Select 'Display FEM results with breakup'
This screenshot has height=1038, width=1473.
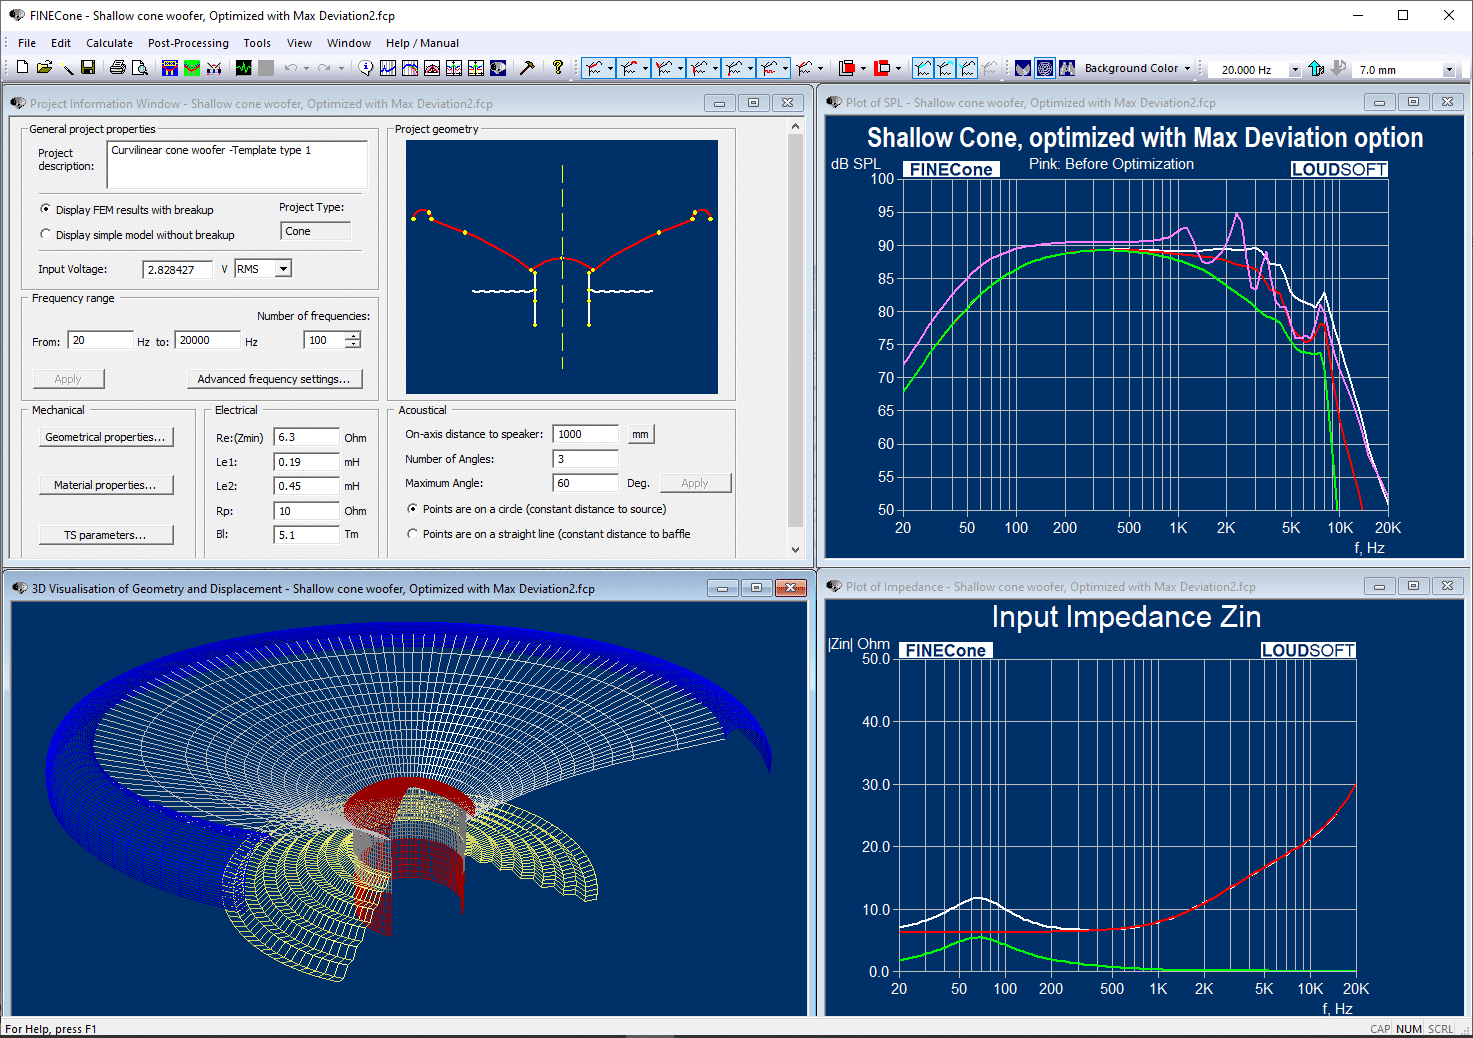coord(45,209)
